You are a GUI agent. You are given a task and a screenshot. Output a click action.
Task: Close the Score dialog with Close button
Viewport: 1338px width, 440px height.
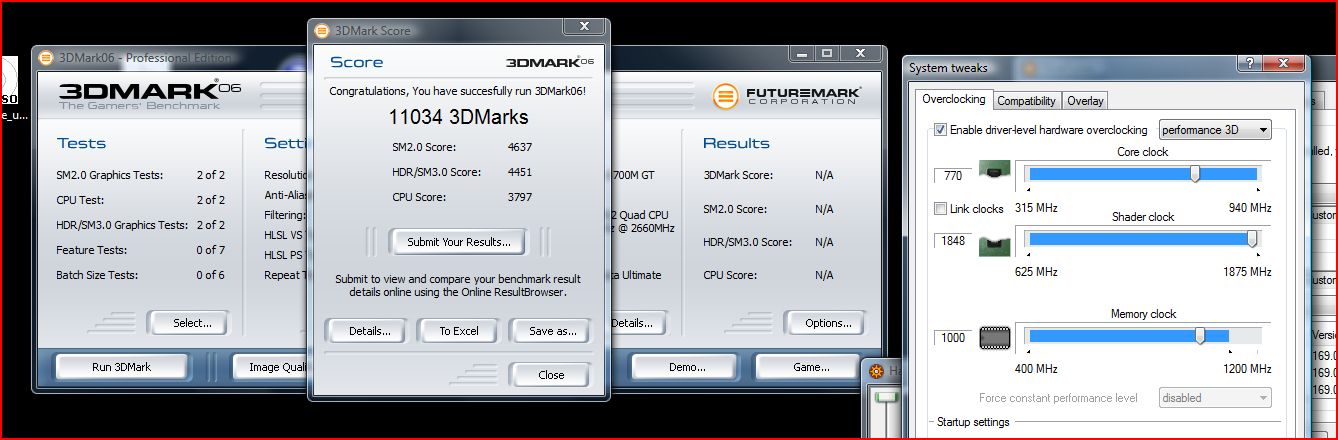coord(550,375)
